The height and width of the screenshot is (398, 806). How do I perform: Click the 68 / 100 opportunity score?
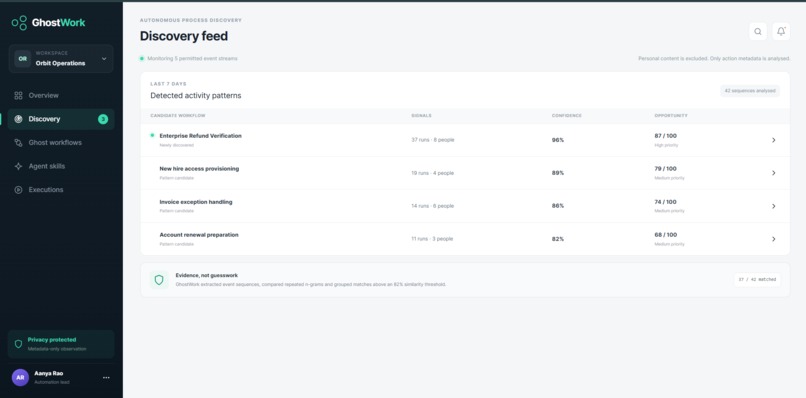665,235
